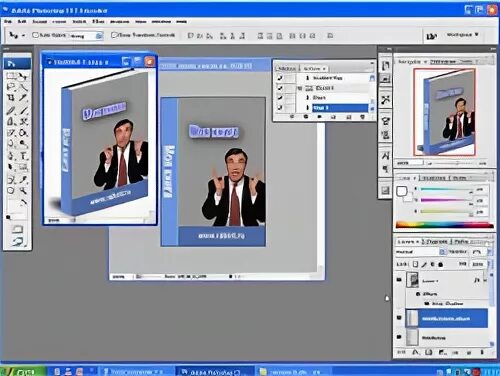Click the Fill value field in Layers
The height and width of the screenshot is (376, 500).
[478, 264]
